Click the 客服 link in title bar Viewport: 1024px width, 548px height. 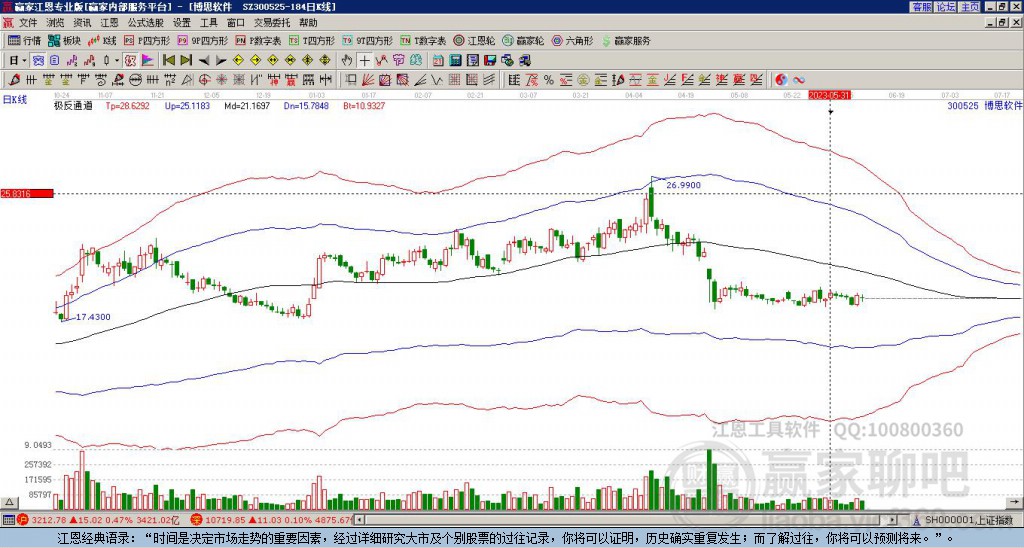tap(922, 7)
